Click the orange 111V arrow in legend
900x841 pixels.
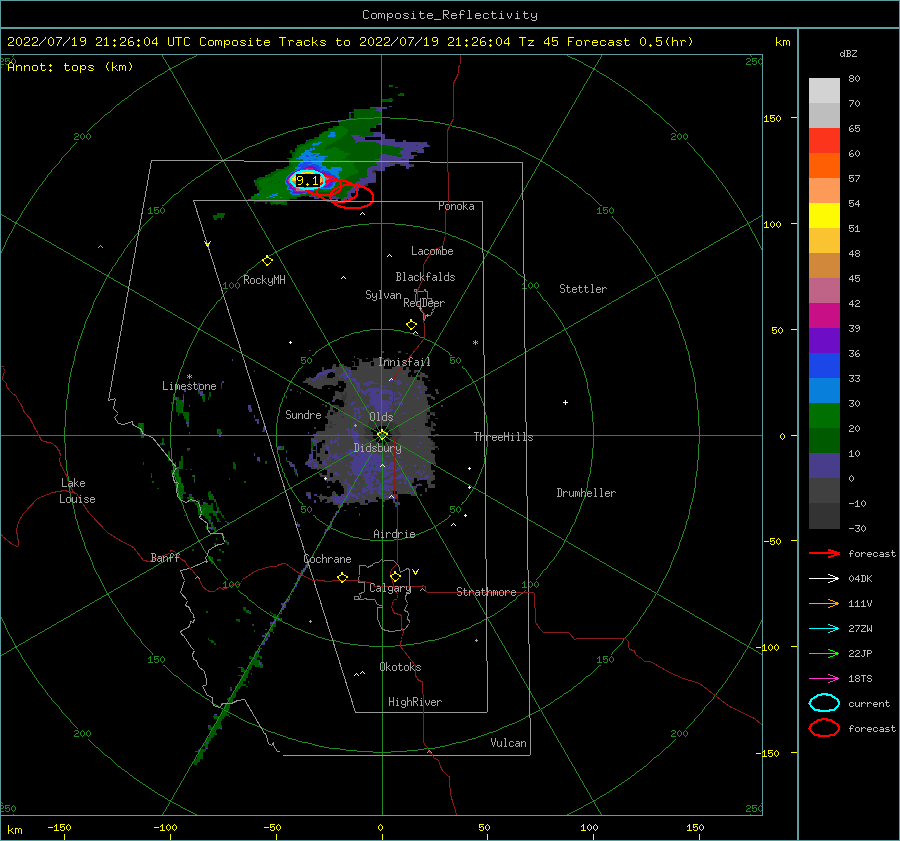[824, 603]
